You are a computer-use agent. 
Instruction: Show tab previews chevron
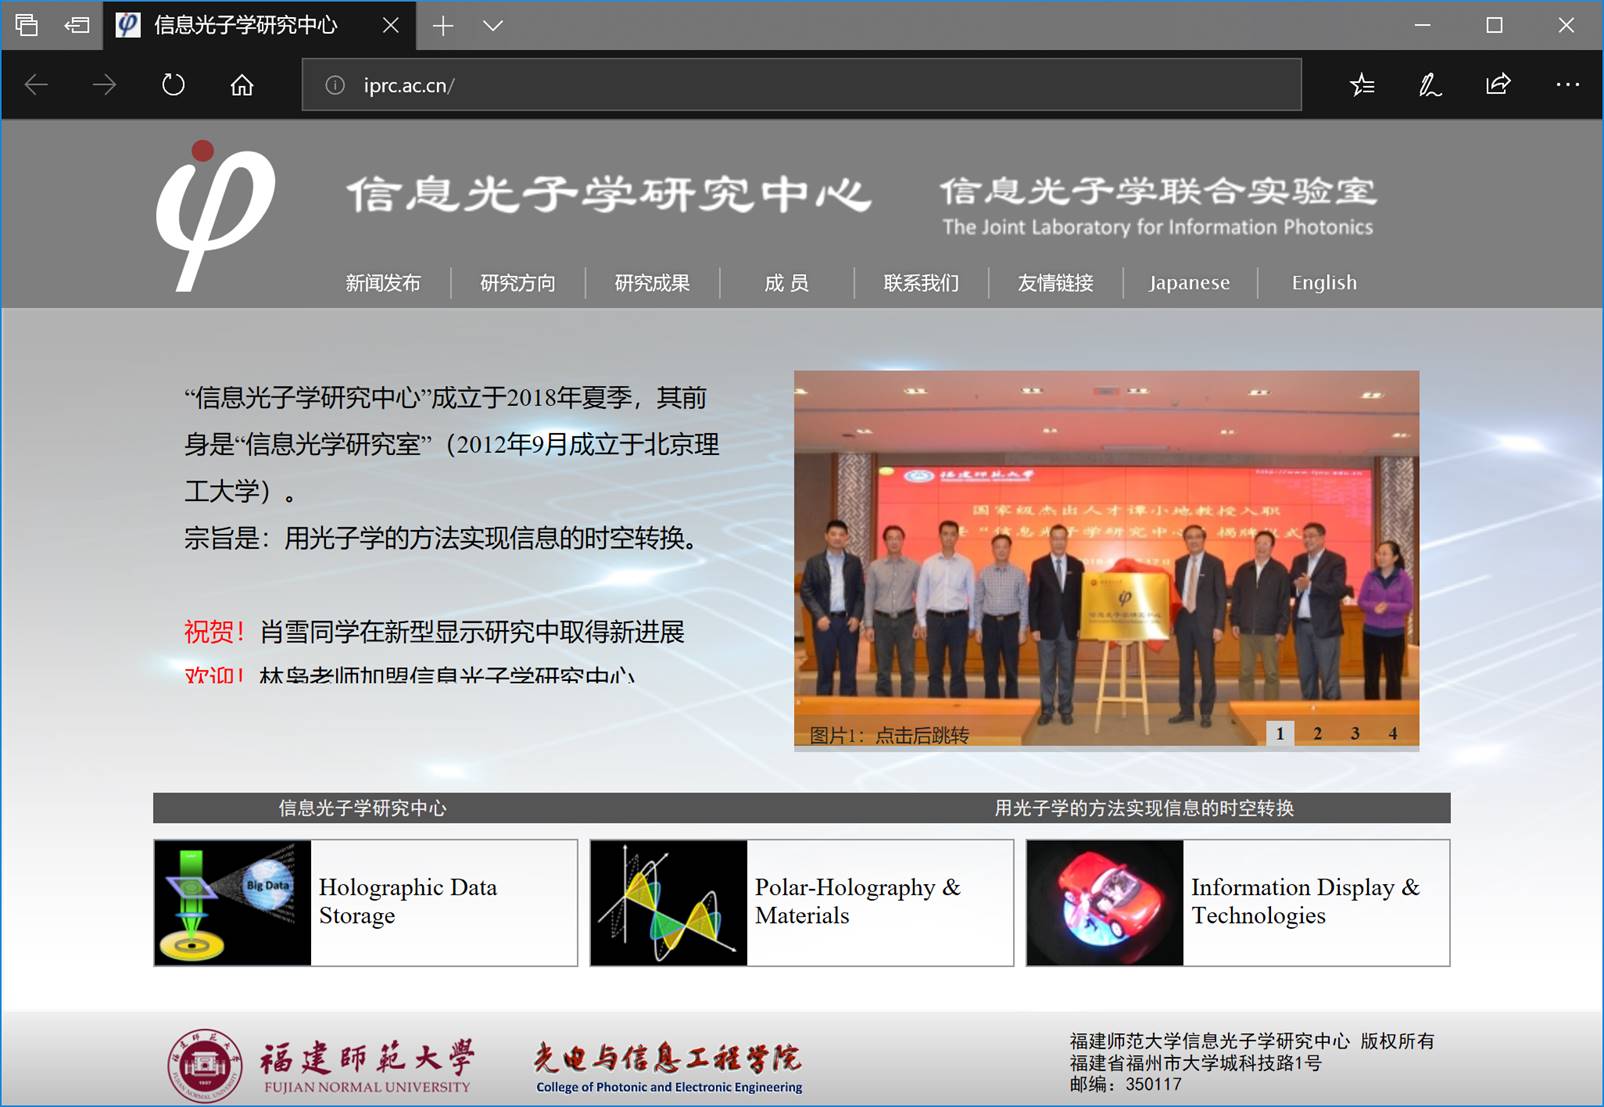(493, 25)
